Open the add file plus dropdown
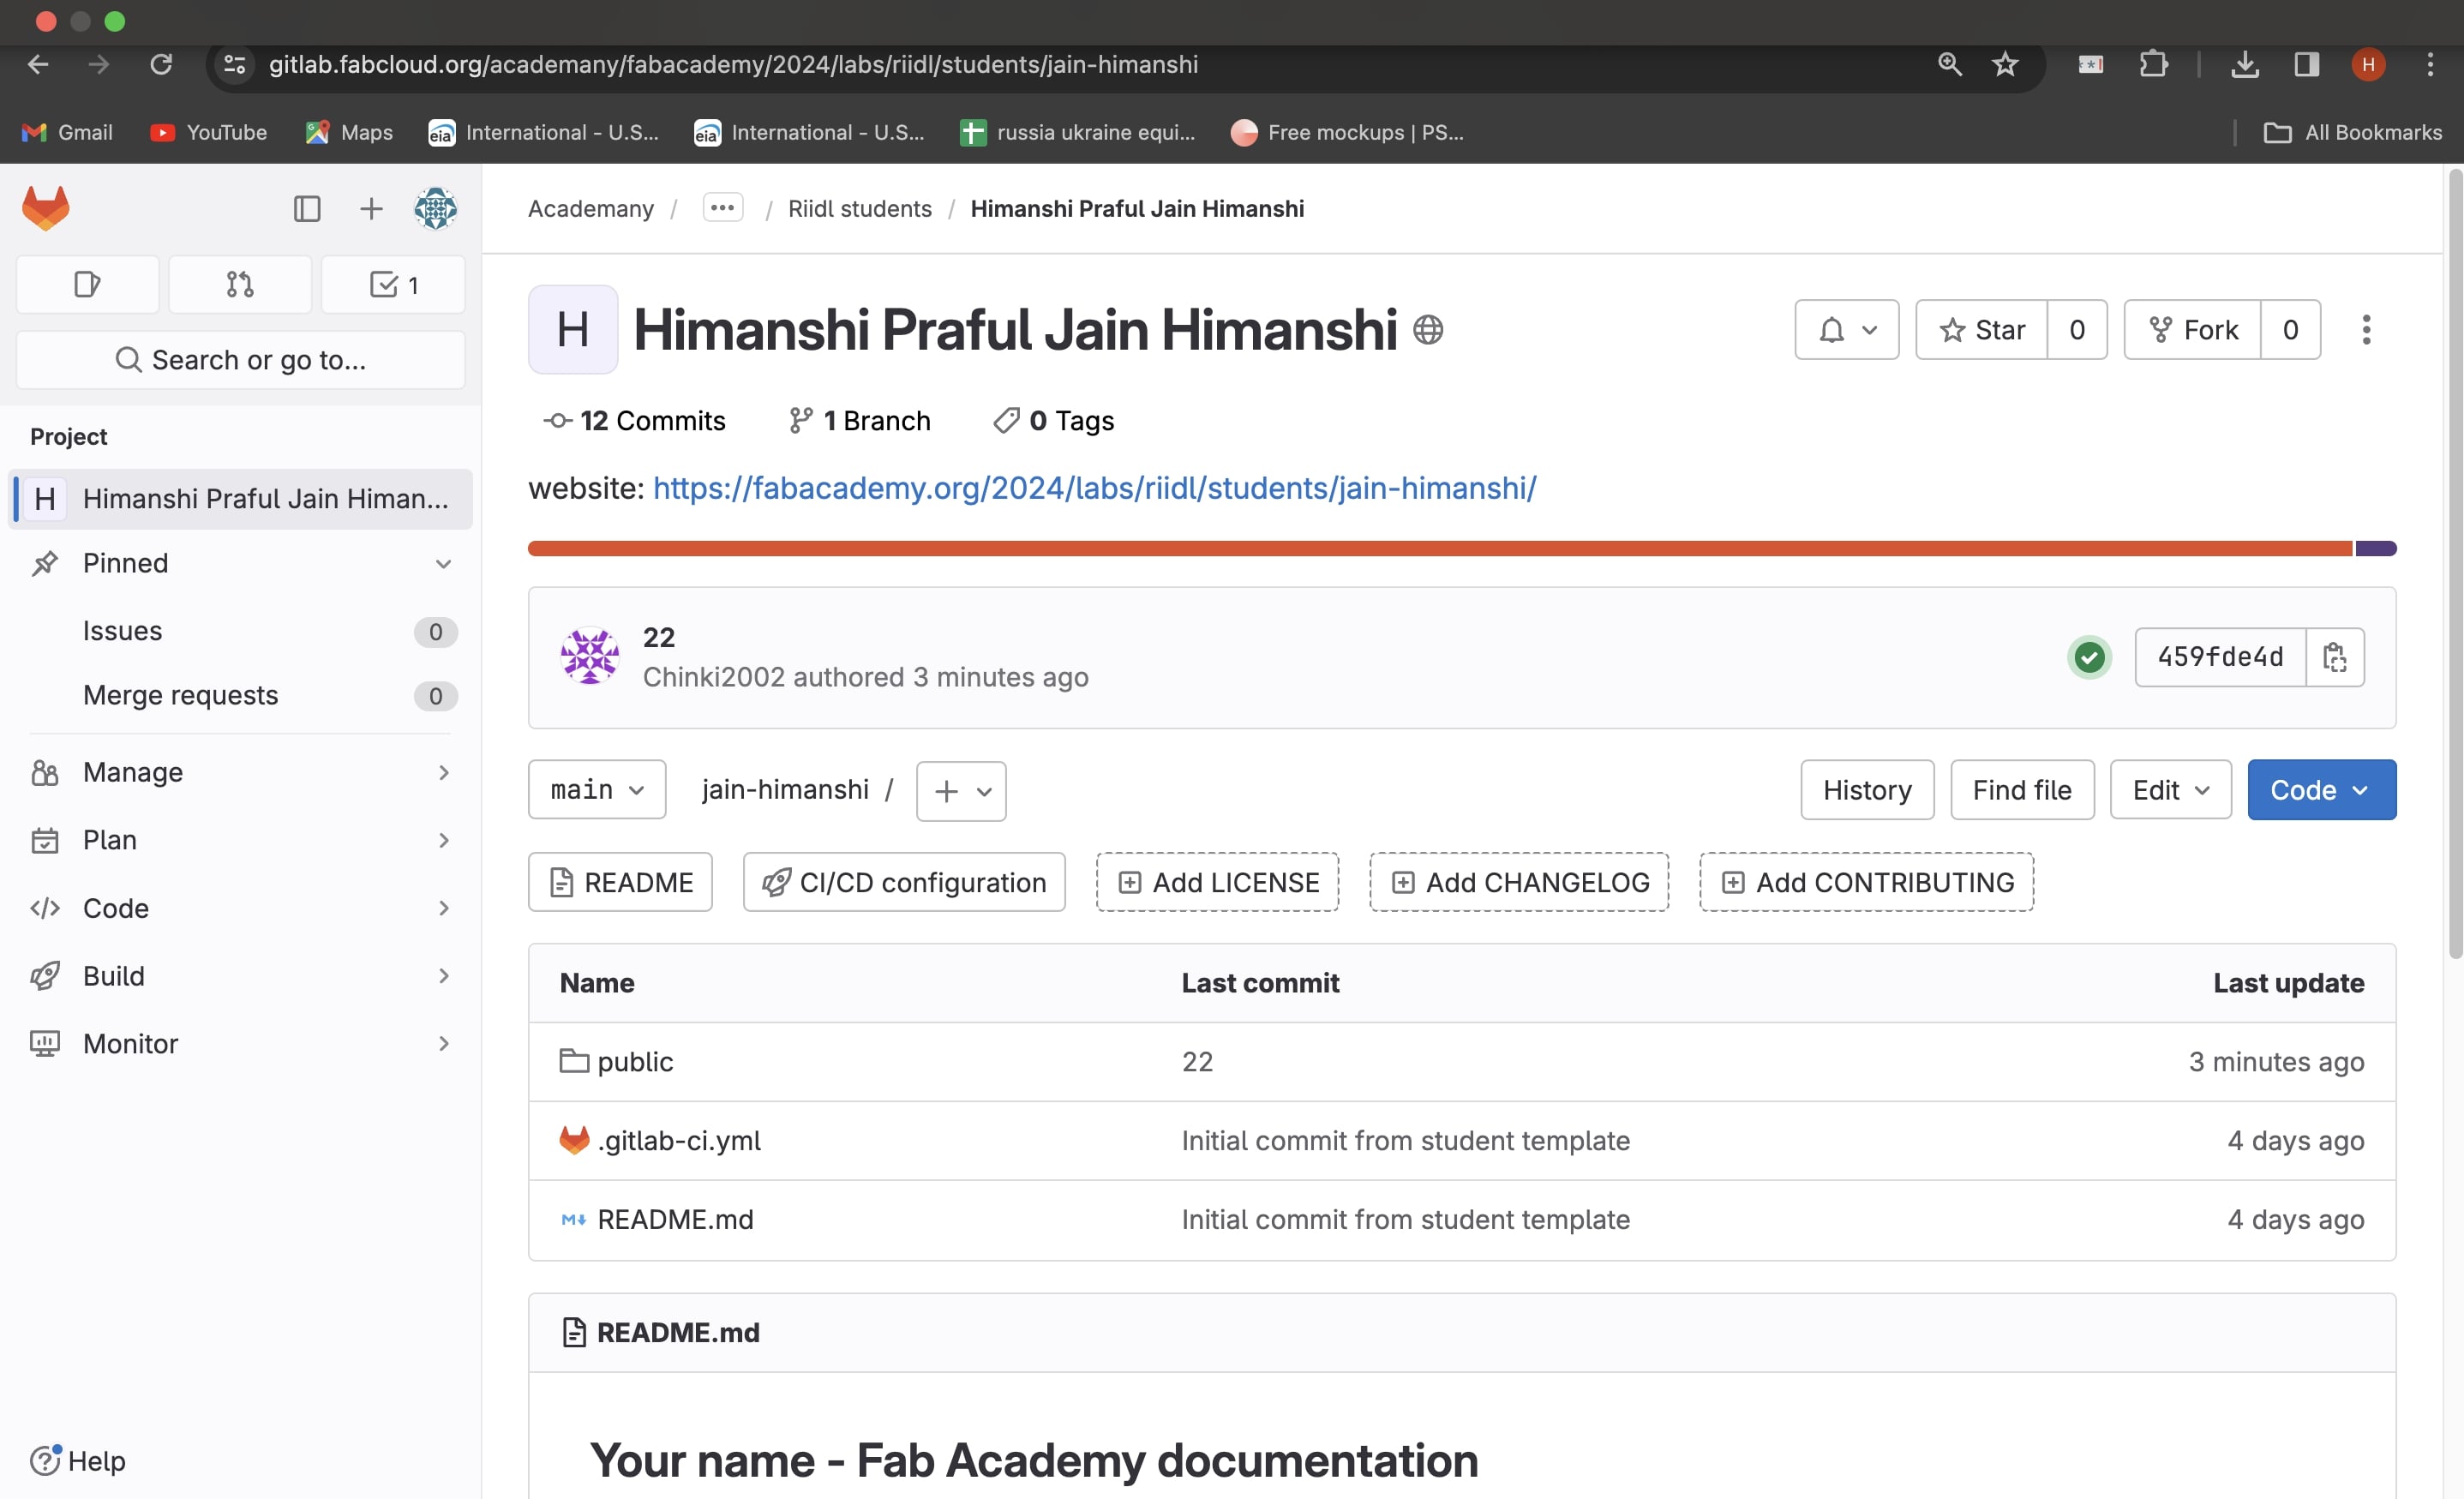Viewport: 2464px width, 1499px height. coord(961,791)
